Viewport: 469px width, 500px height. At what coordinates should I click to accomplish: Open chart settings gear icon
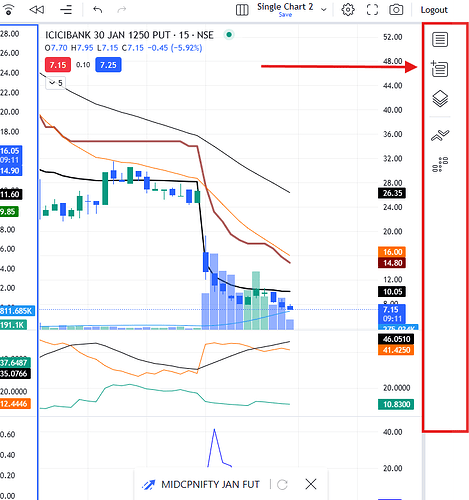click(348, 10)
